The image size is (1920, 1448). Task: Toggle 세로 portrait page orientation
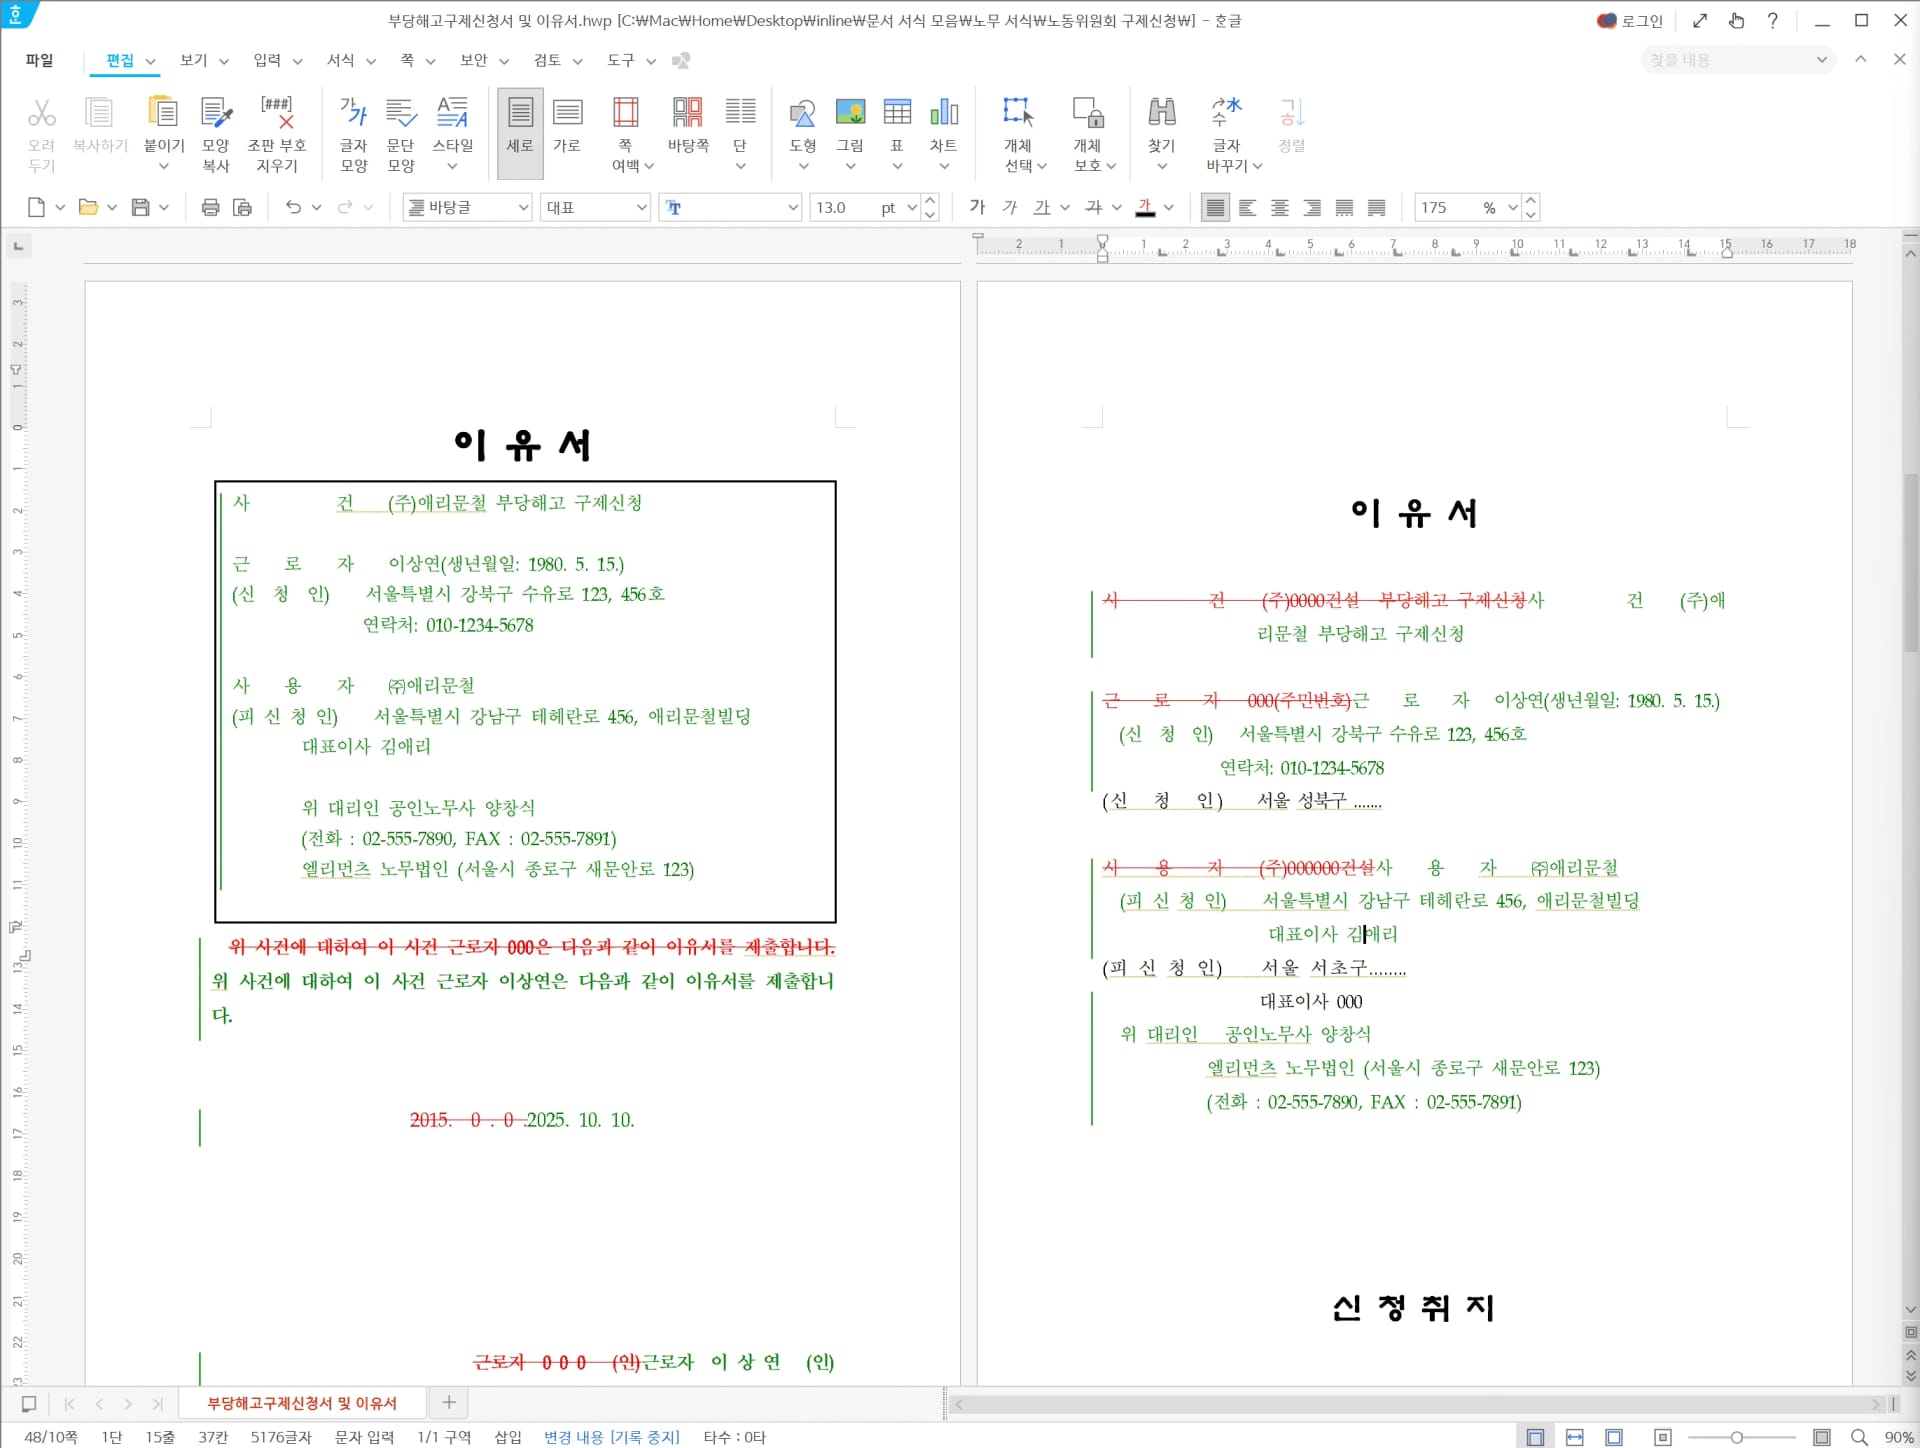click(520, 113)
